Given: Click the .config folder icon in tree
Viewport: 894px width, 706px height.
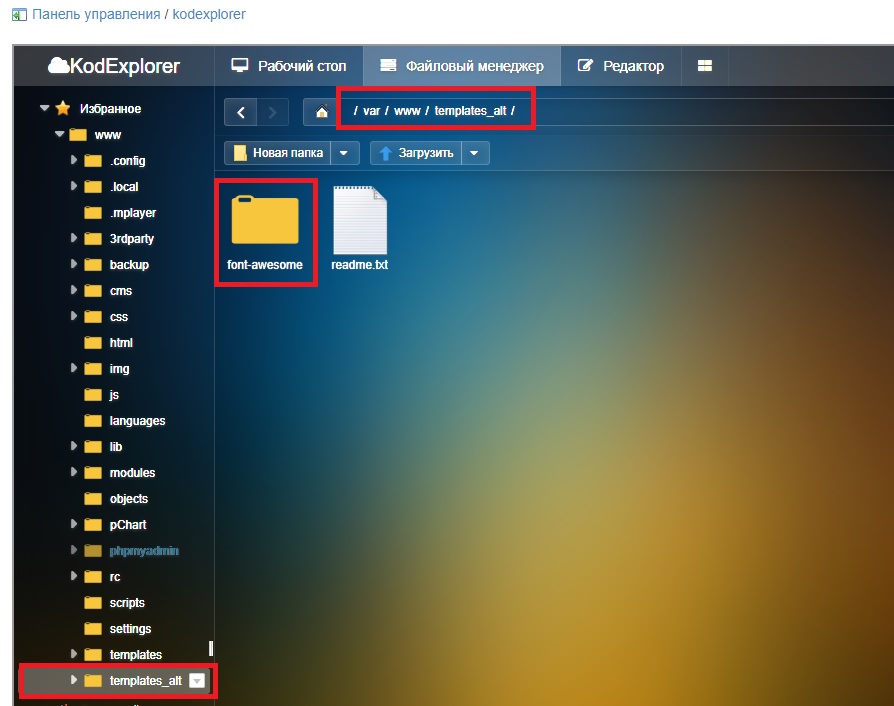Looking at the screenshot, I should (93, 161).
